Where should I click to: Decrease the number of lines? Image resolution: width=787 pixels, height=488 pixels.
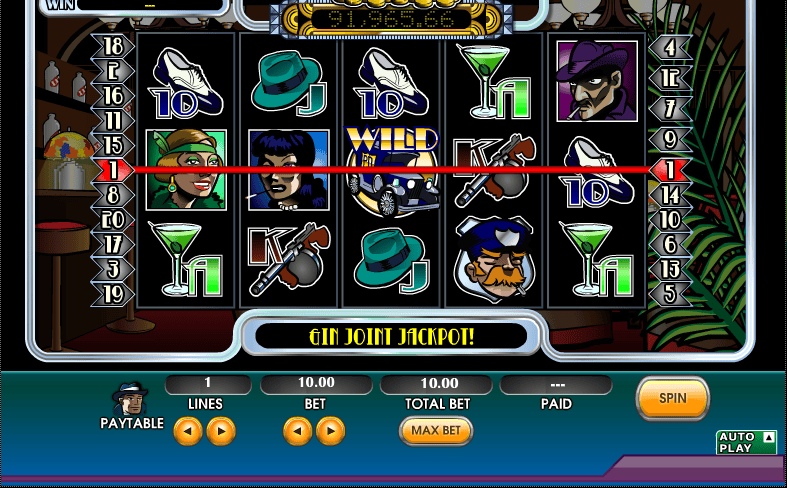(x=188, y=431)
